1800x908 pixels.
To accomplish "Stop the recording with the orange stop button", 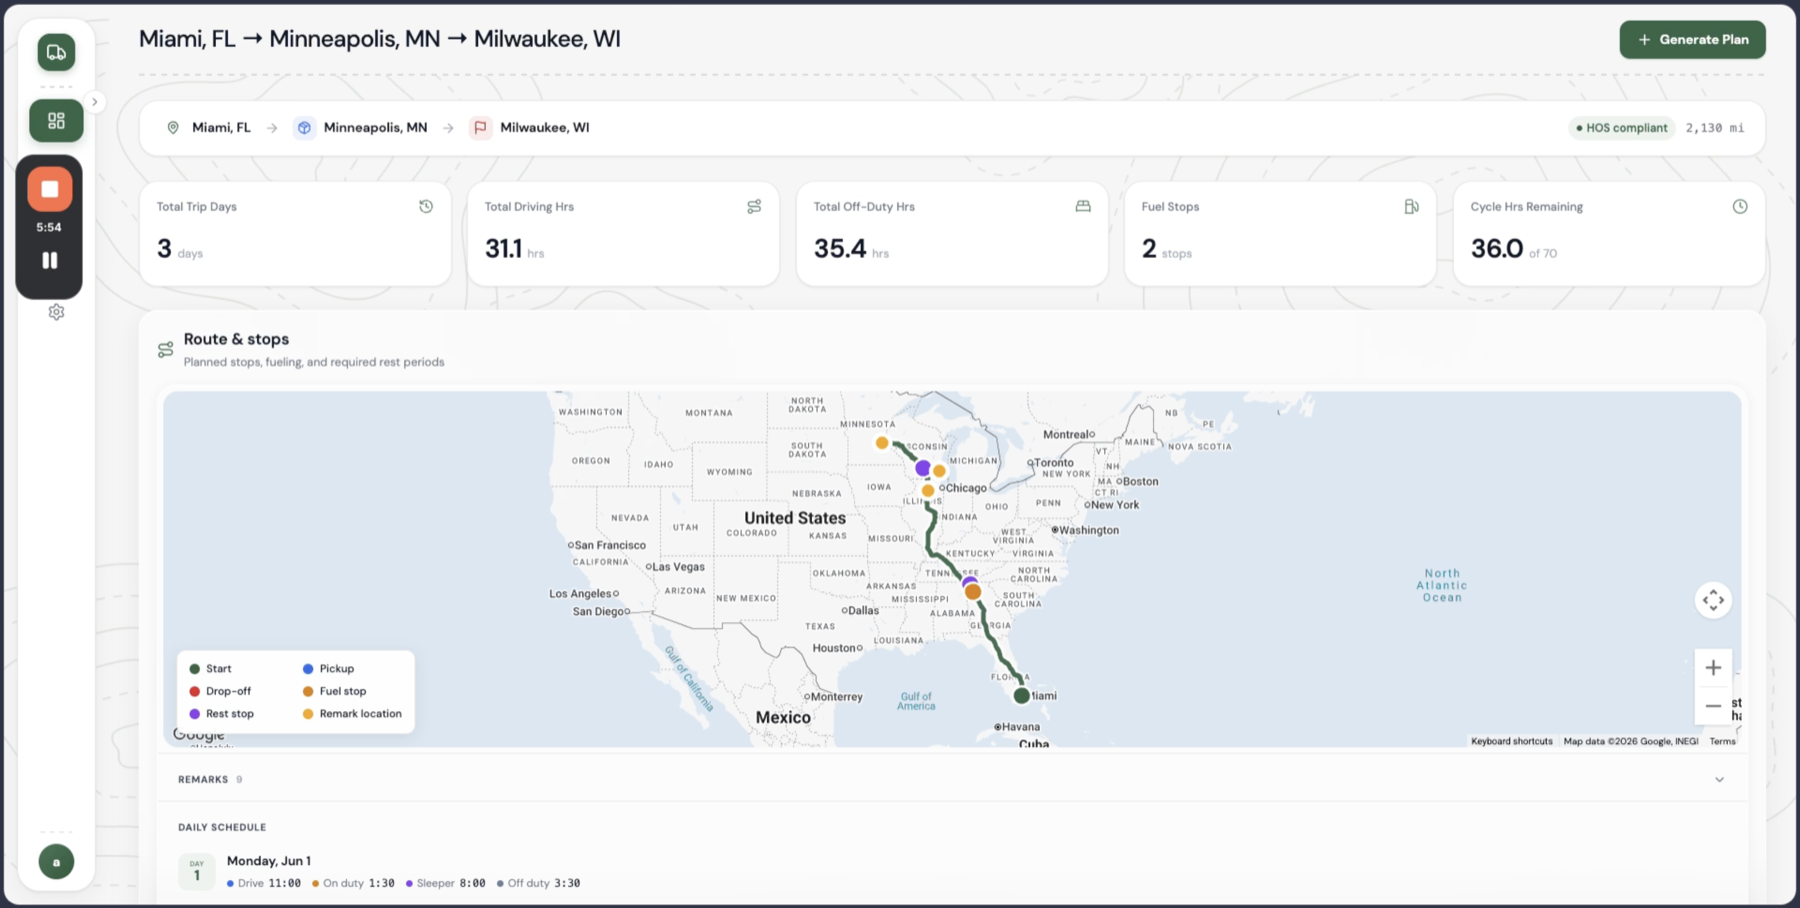I will pos(49,189).
